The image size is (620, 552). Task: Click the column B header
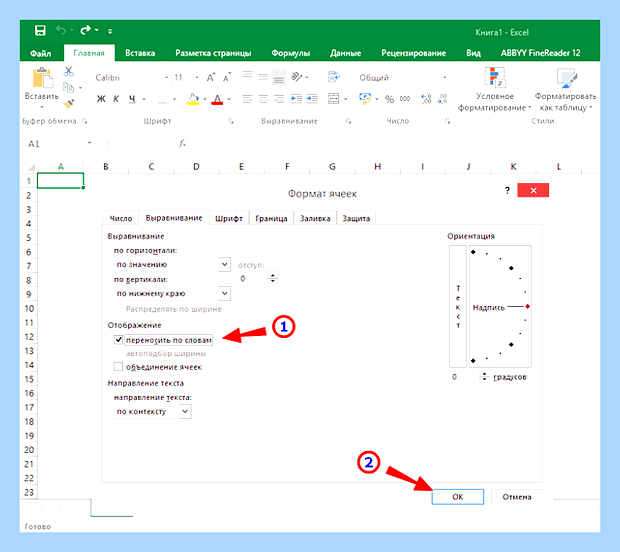click(x=106, y=166)
